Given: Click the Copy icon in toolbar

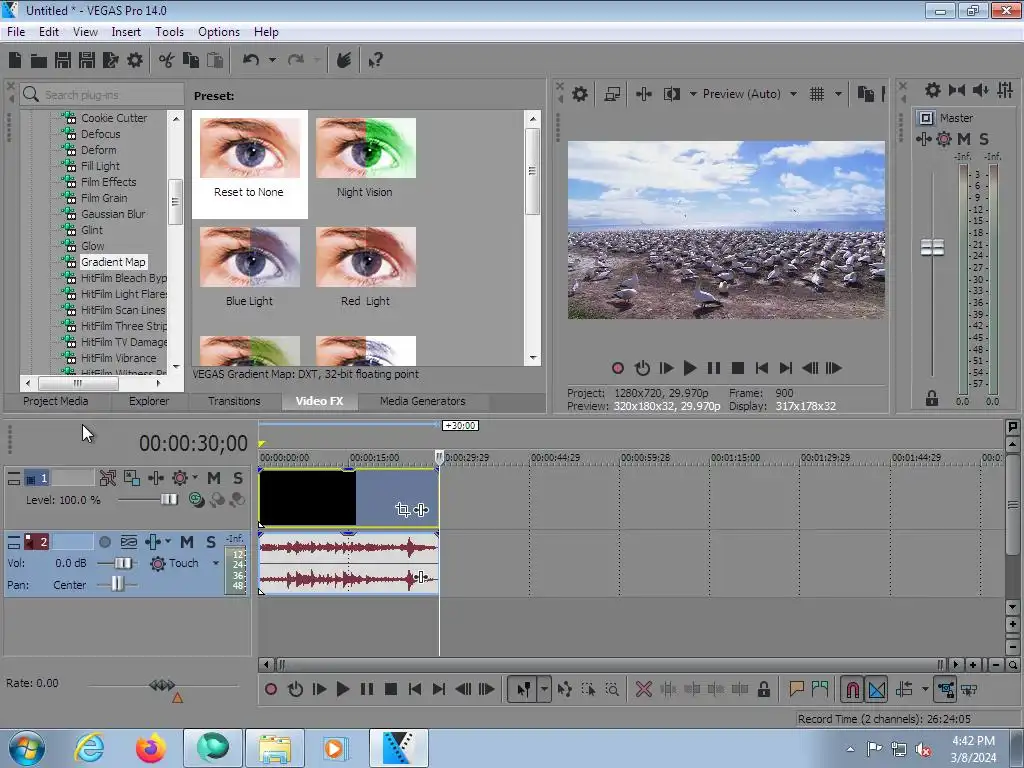Looking at the screenshot, I should (191, 60).
